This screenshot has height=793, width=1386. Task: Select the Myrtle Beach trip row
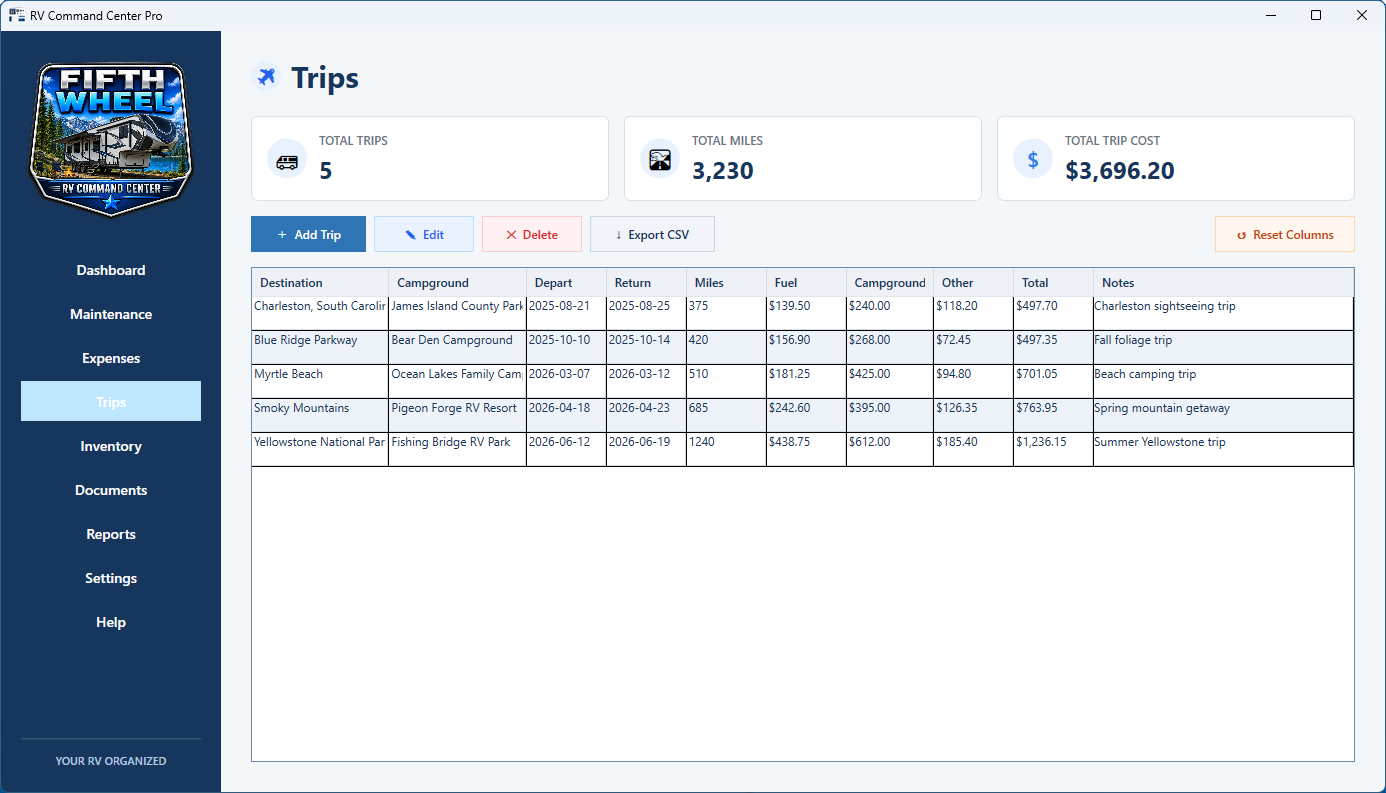(802, 381)
